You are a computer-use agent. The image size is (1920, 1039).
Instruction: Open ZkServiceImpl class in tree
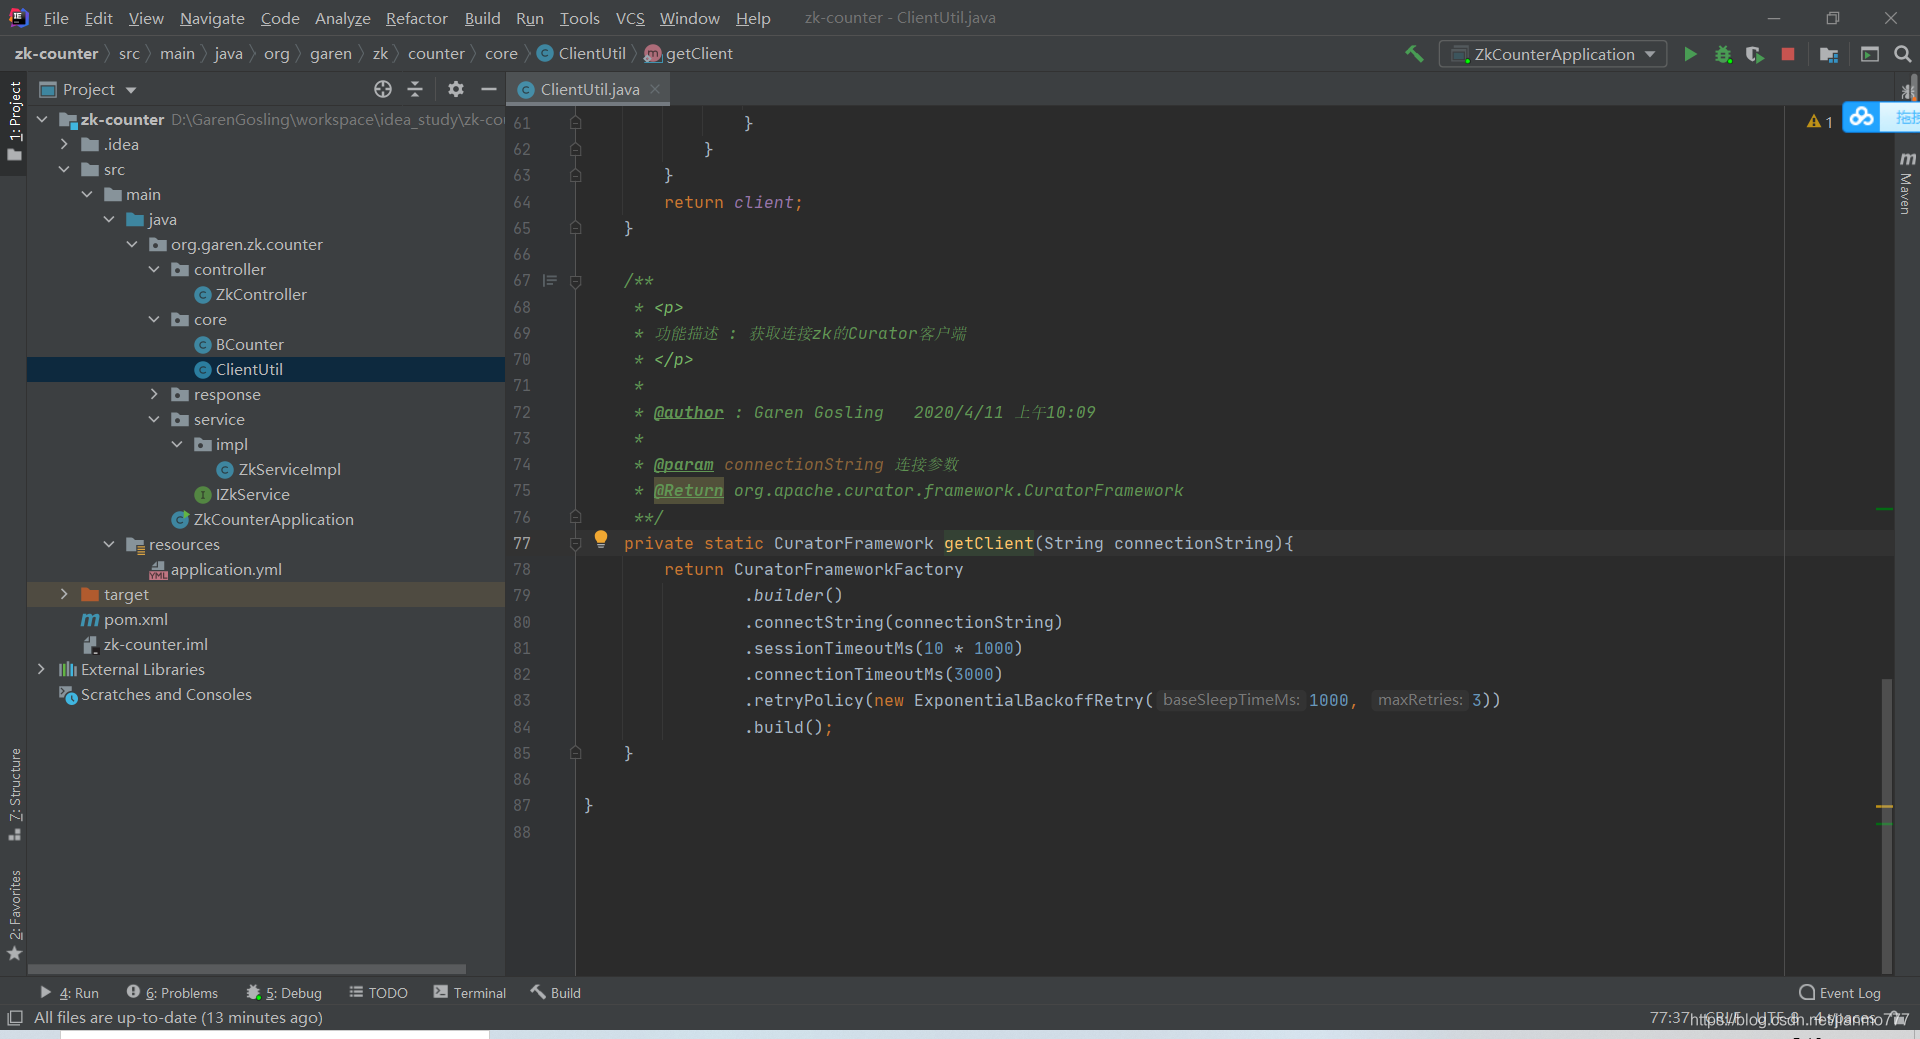279,469
